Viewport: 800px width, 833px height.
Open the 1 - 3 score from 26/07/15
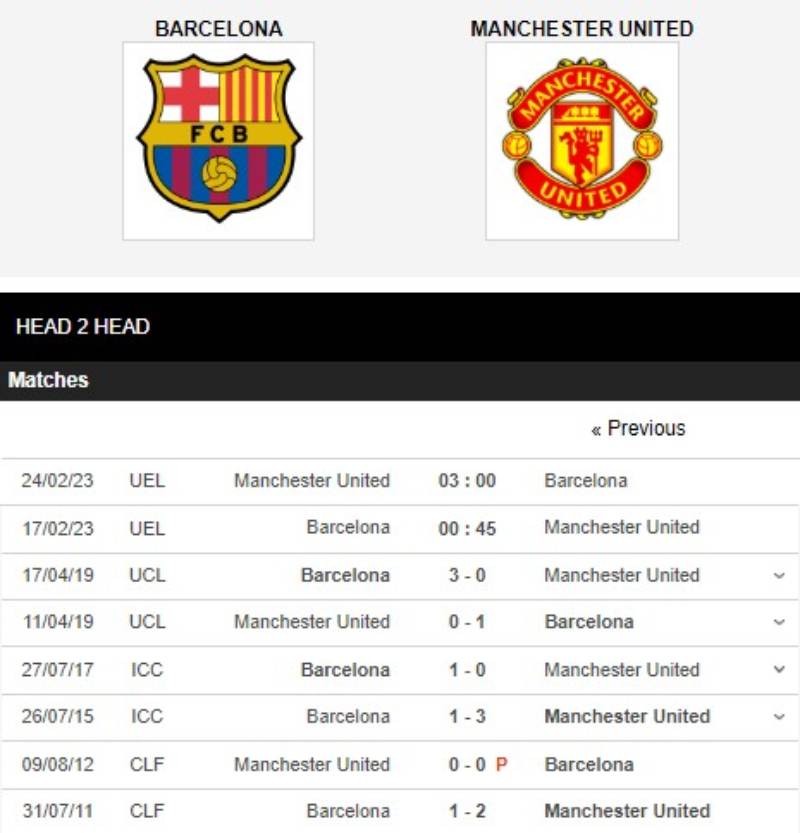click(467, 717)
